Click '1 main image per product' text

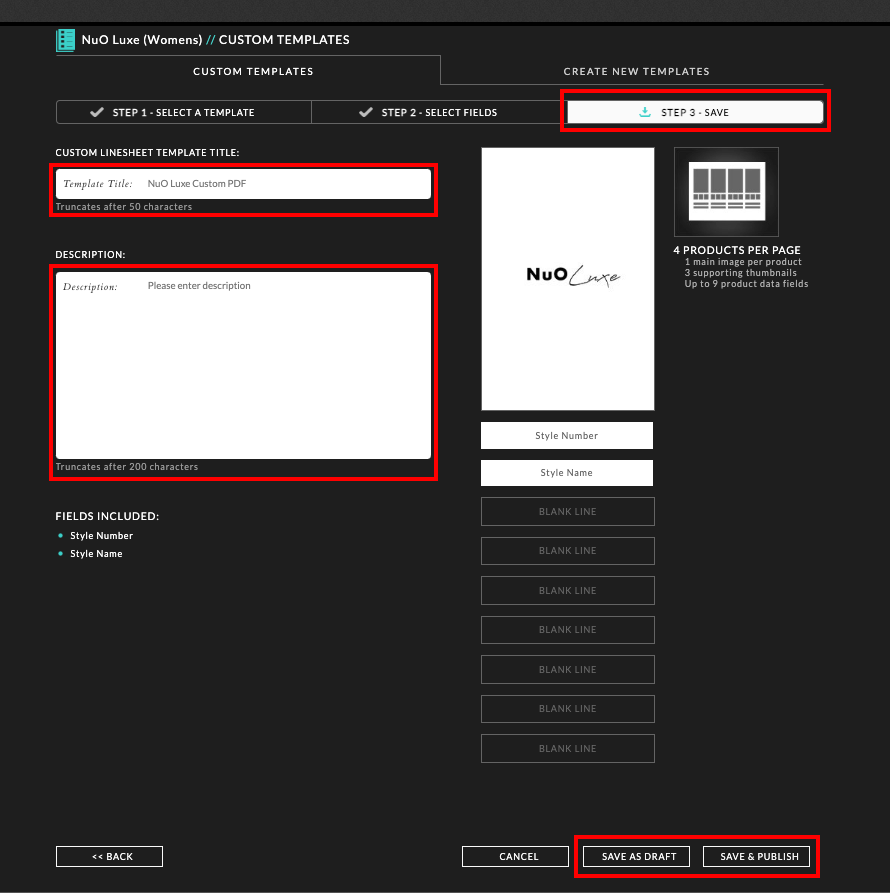click(x=743, y=262)
